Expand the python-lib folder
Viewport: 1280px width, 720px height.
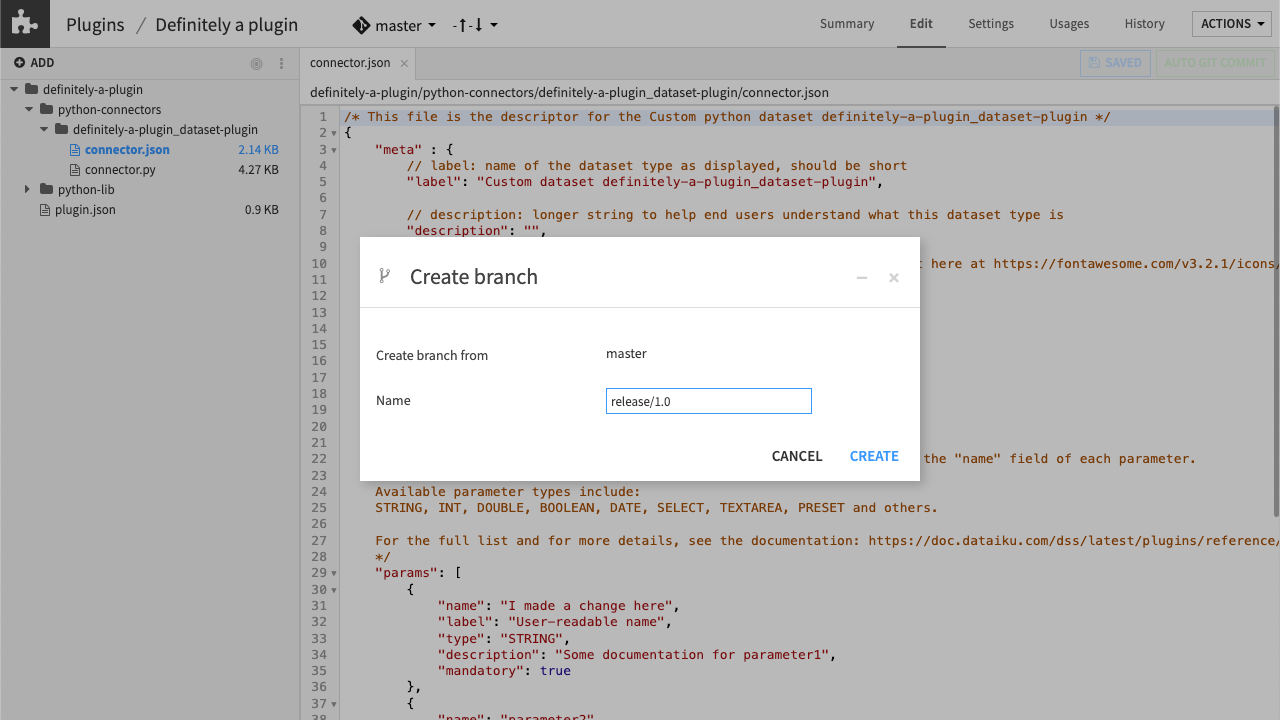29,190
